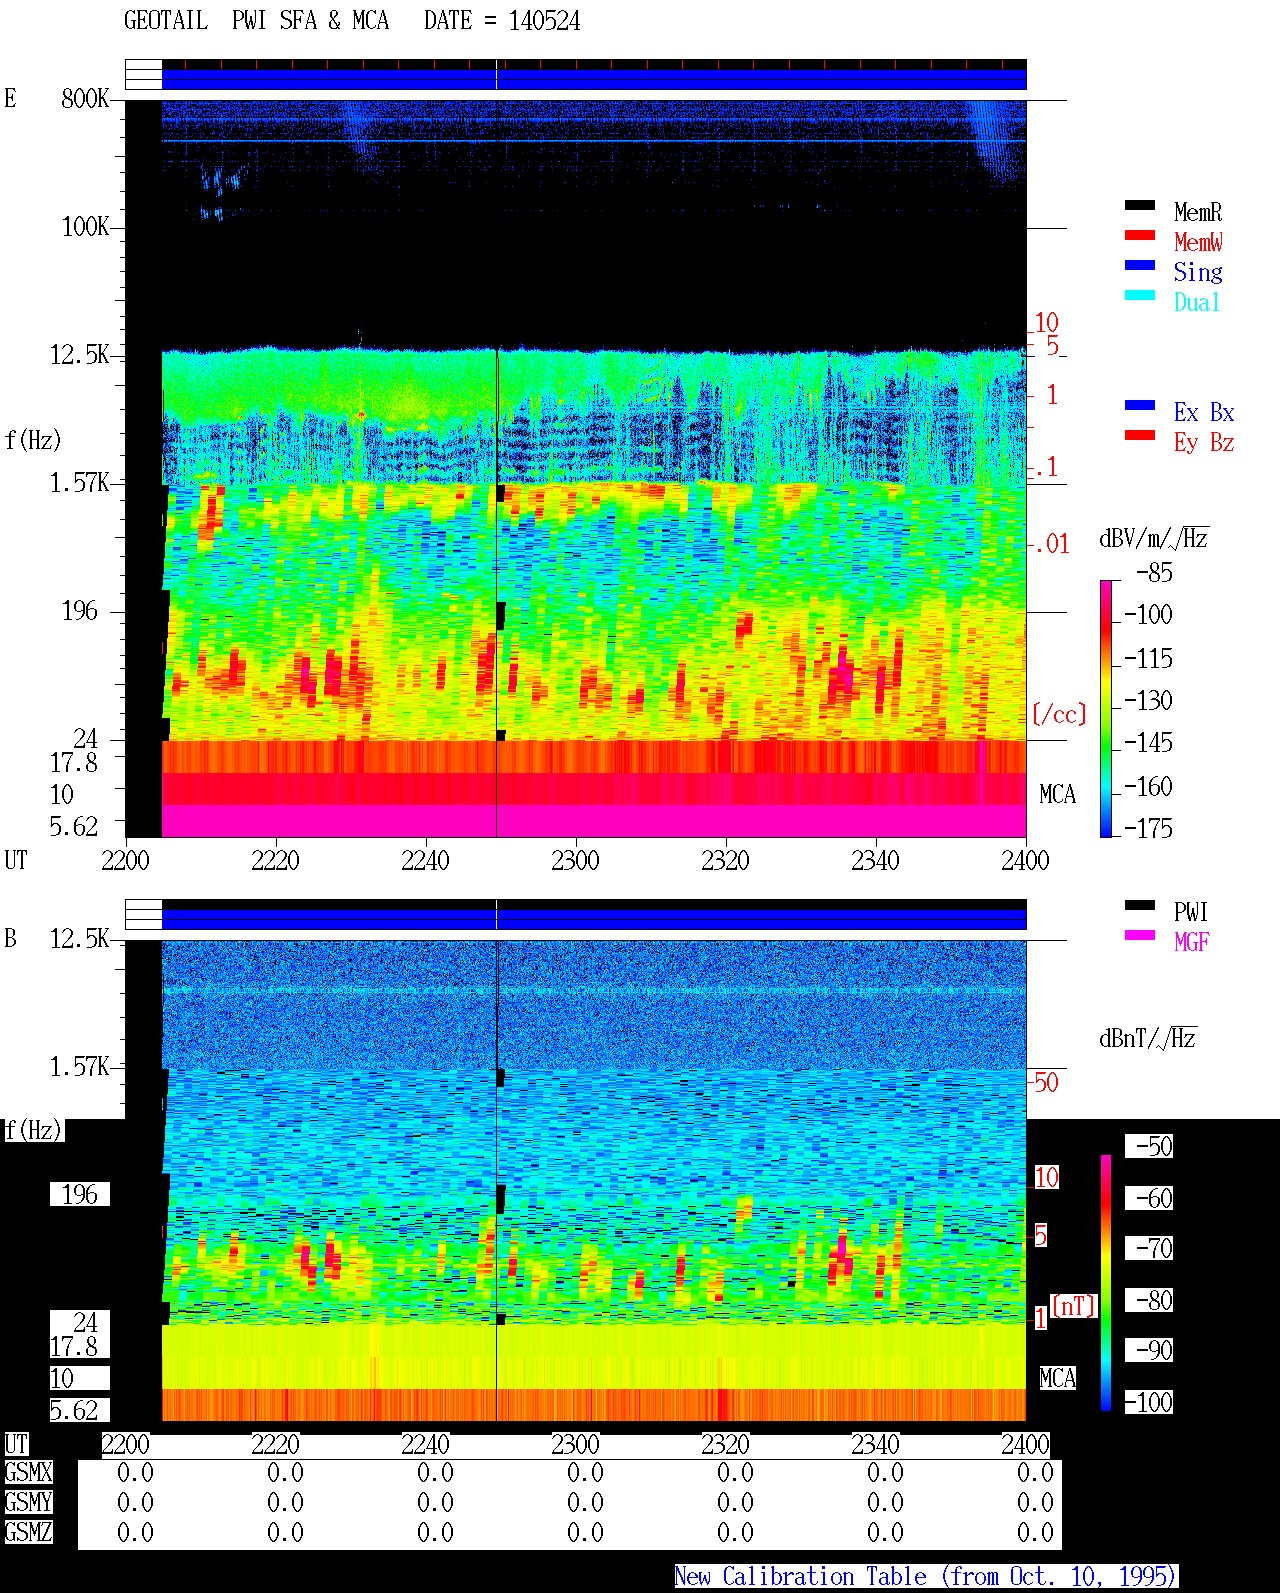Select the MemR legend label

coord(1198,212)
